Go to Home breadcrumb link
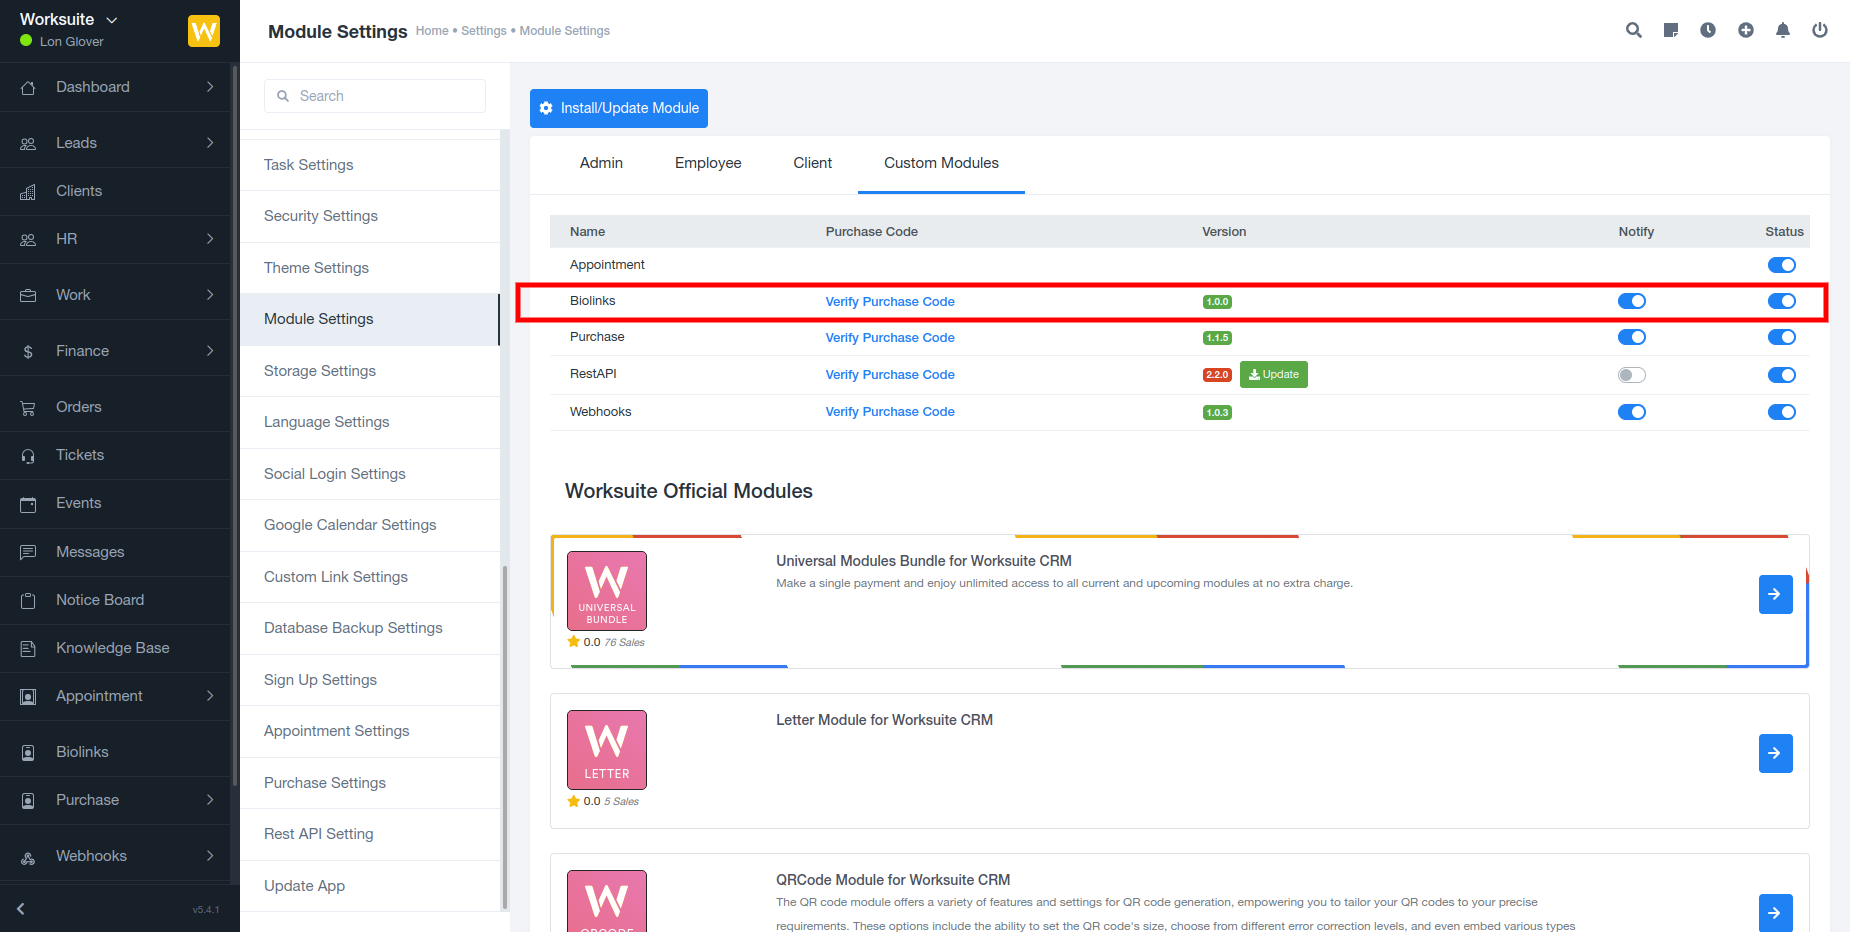 [x=432, y=31]
